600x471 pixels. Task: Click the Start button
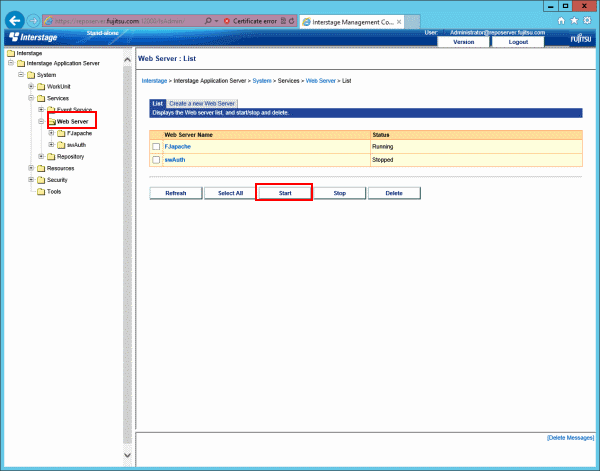(x=285, y=193)
